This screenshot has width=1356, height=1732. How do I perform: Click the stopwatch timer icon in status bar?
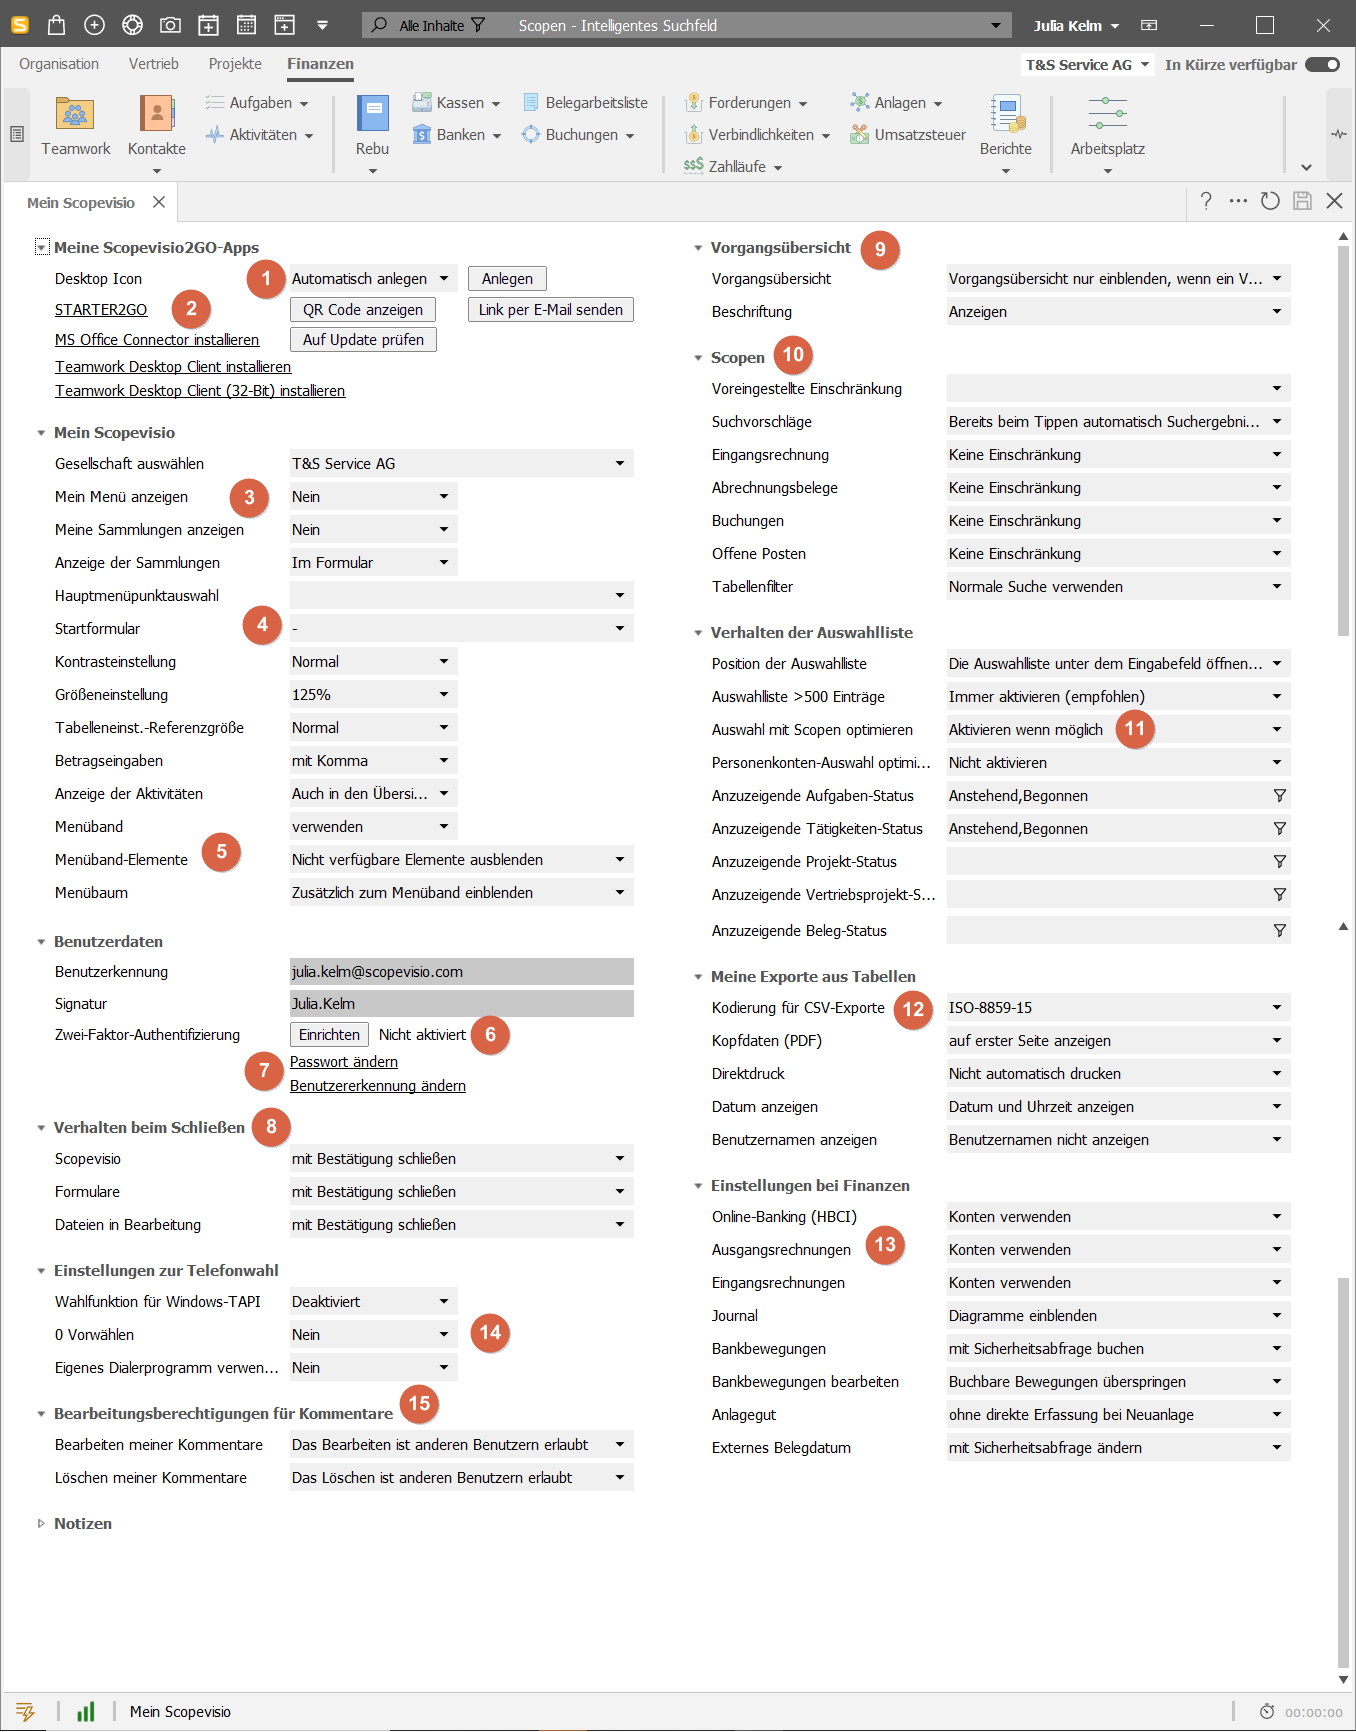[x=1267, y=1712]
